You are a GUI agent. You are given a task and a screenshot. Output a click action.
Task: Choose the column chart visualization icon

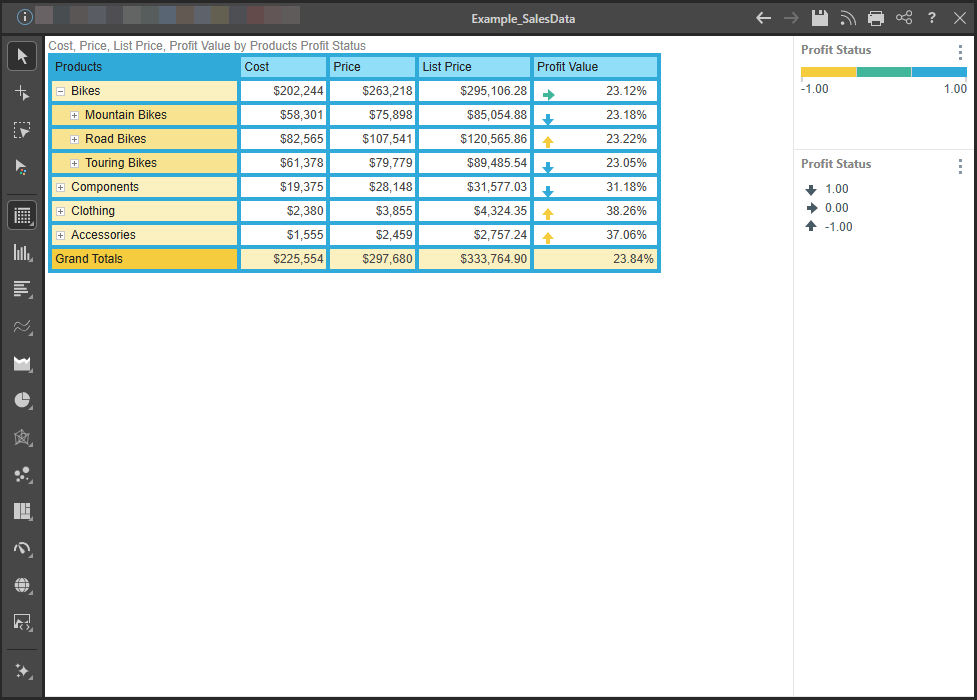[x=23, y=253]
